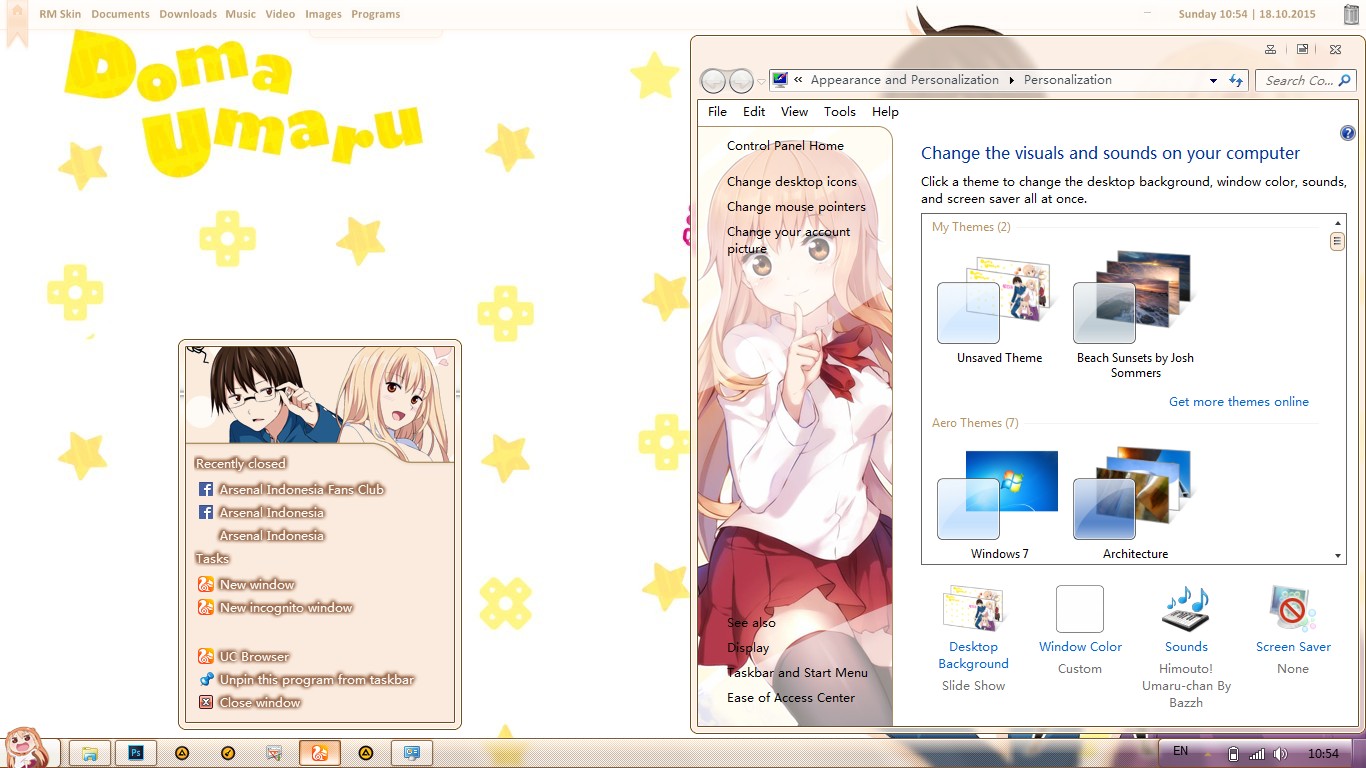This screenshot has width=1366, height=768.
Task: Open the Desktop Background slide show icon
Action: click(x=973, y=610)
